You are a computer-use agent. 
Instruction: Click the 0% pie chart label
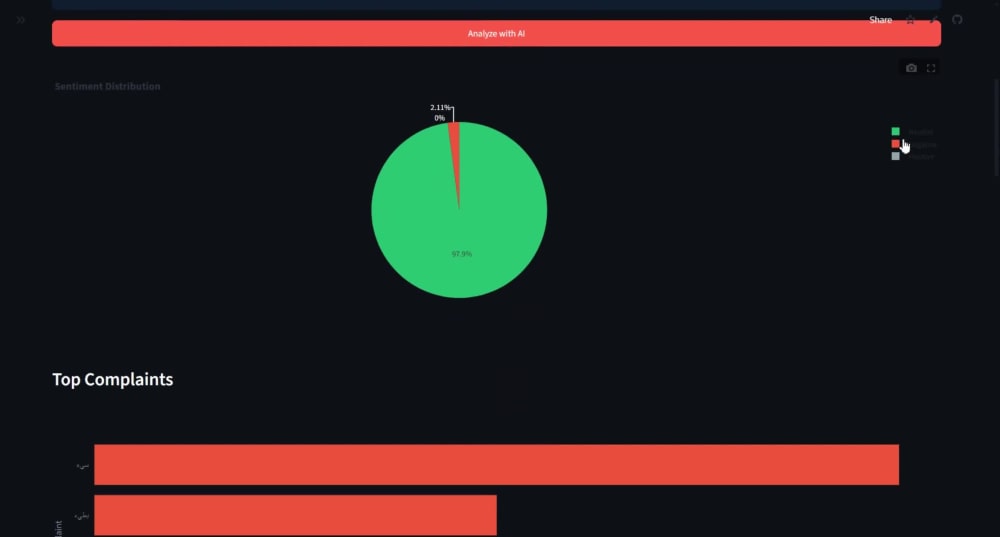[439, 118]
